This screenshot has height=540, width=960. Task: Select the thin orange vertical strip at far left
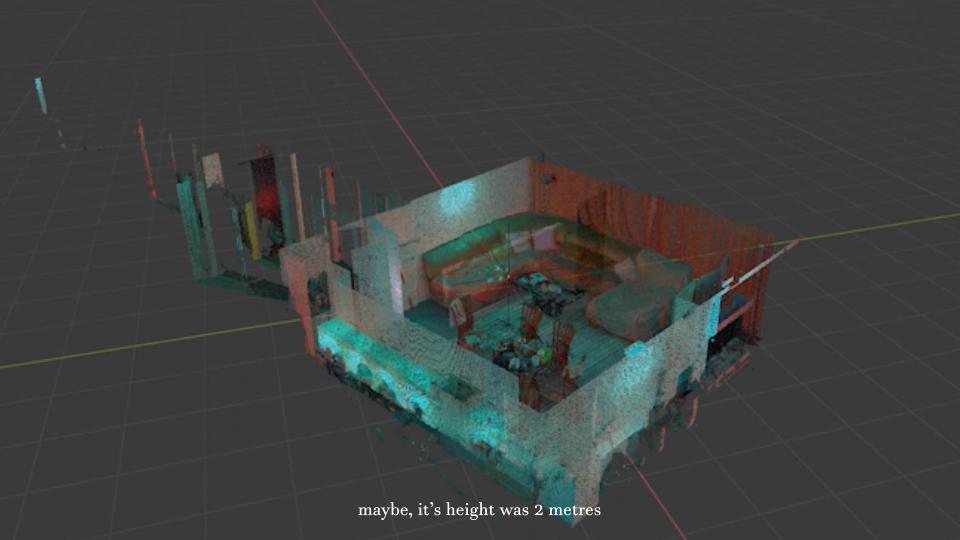coord(146,160)
